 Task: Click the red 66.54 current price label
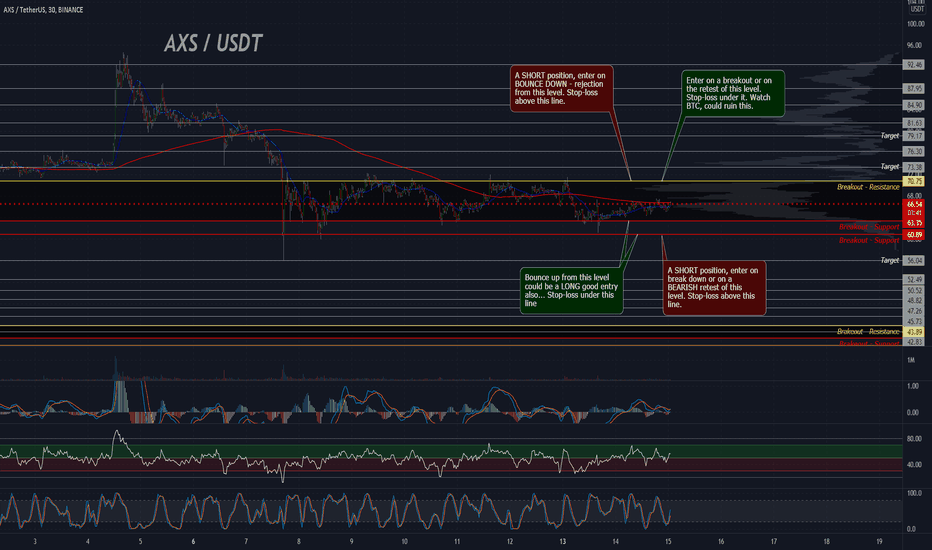[913, 204]
